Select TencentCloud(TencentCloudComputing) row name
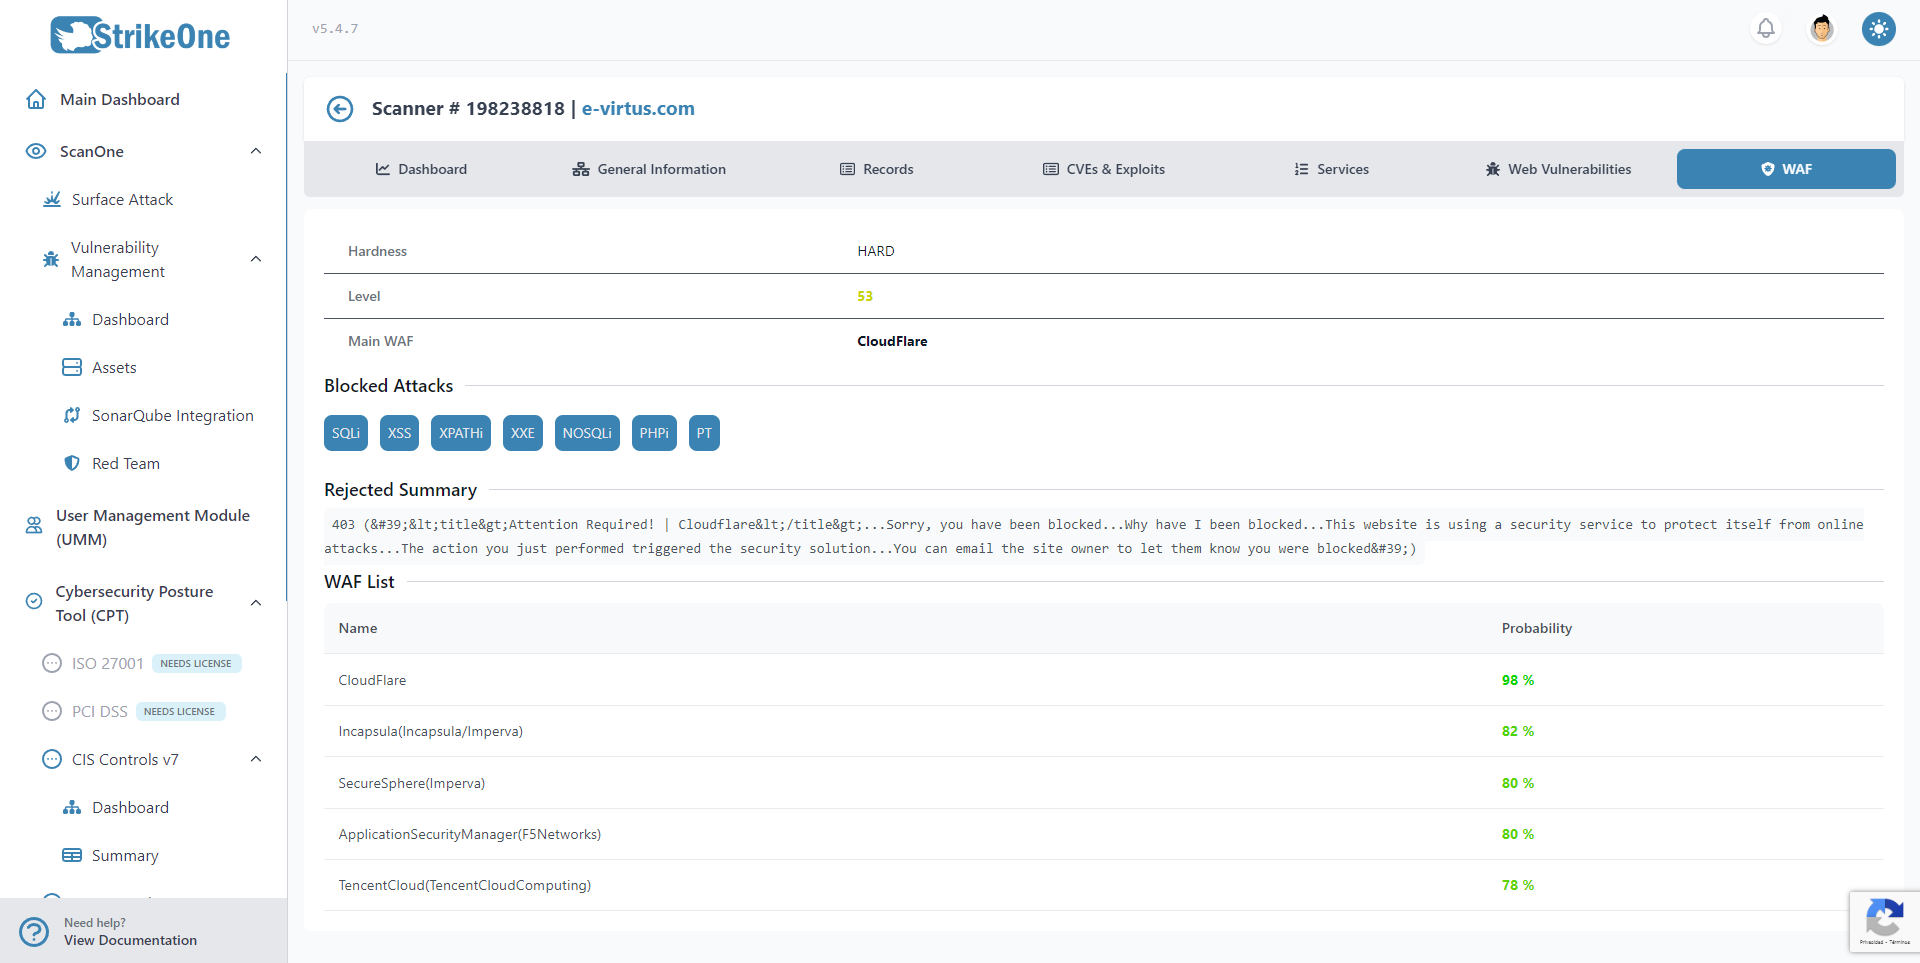 point(465,885)
